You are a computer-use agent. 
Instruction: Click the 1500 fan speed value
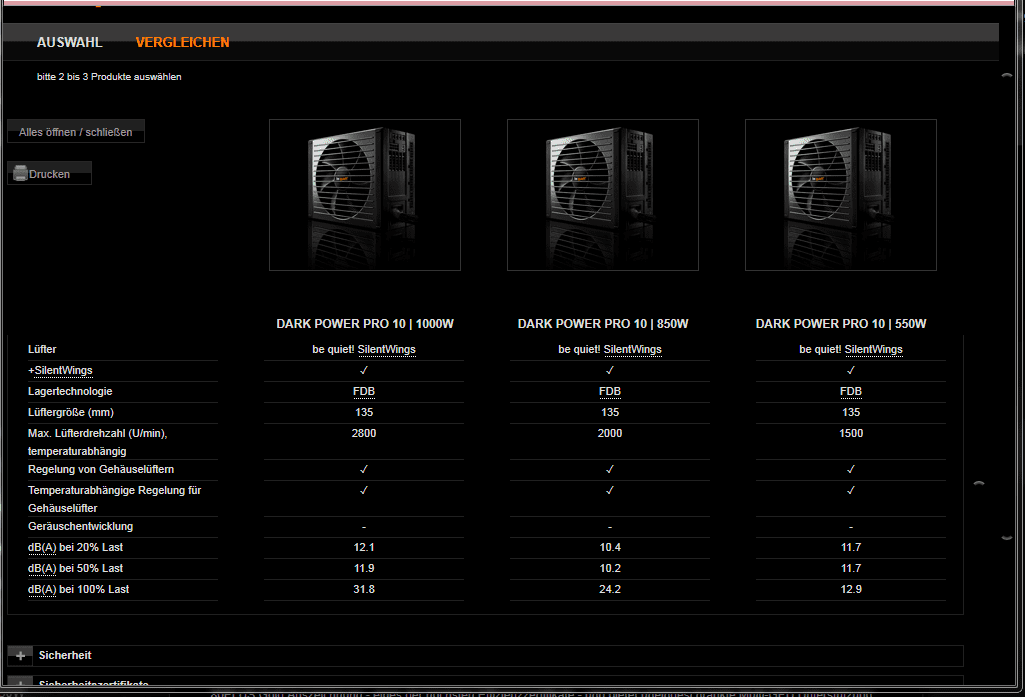(x=851, y=433)
